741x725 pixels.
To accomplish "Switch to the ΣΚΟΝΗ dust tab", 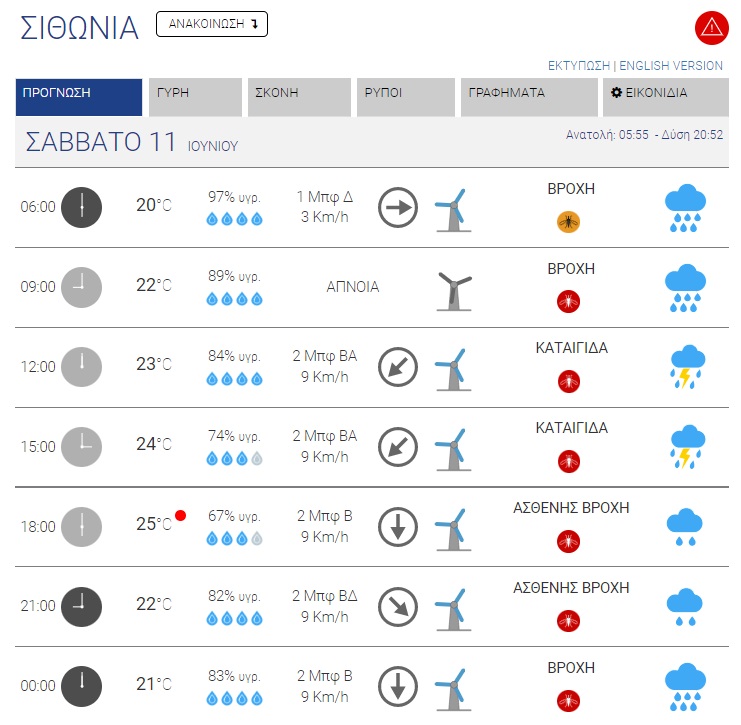I will click(298, 97).
